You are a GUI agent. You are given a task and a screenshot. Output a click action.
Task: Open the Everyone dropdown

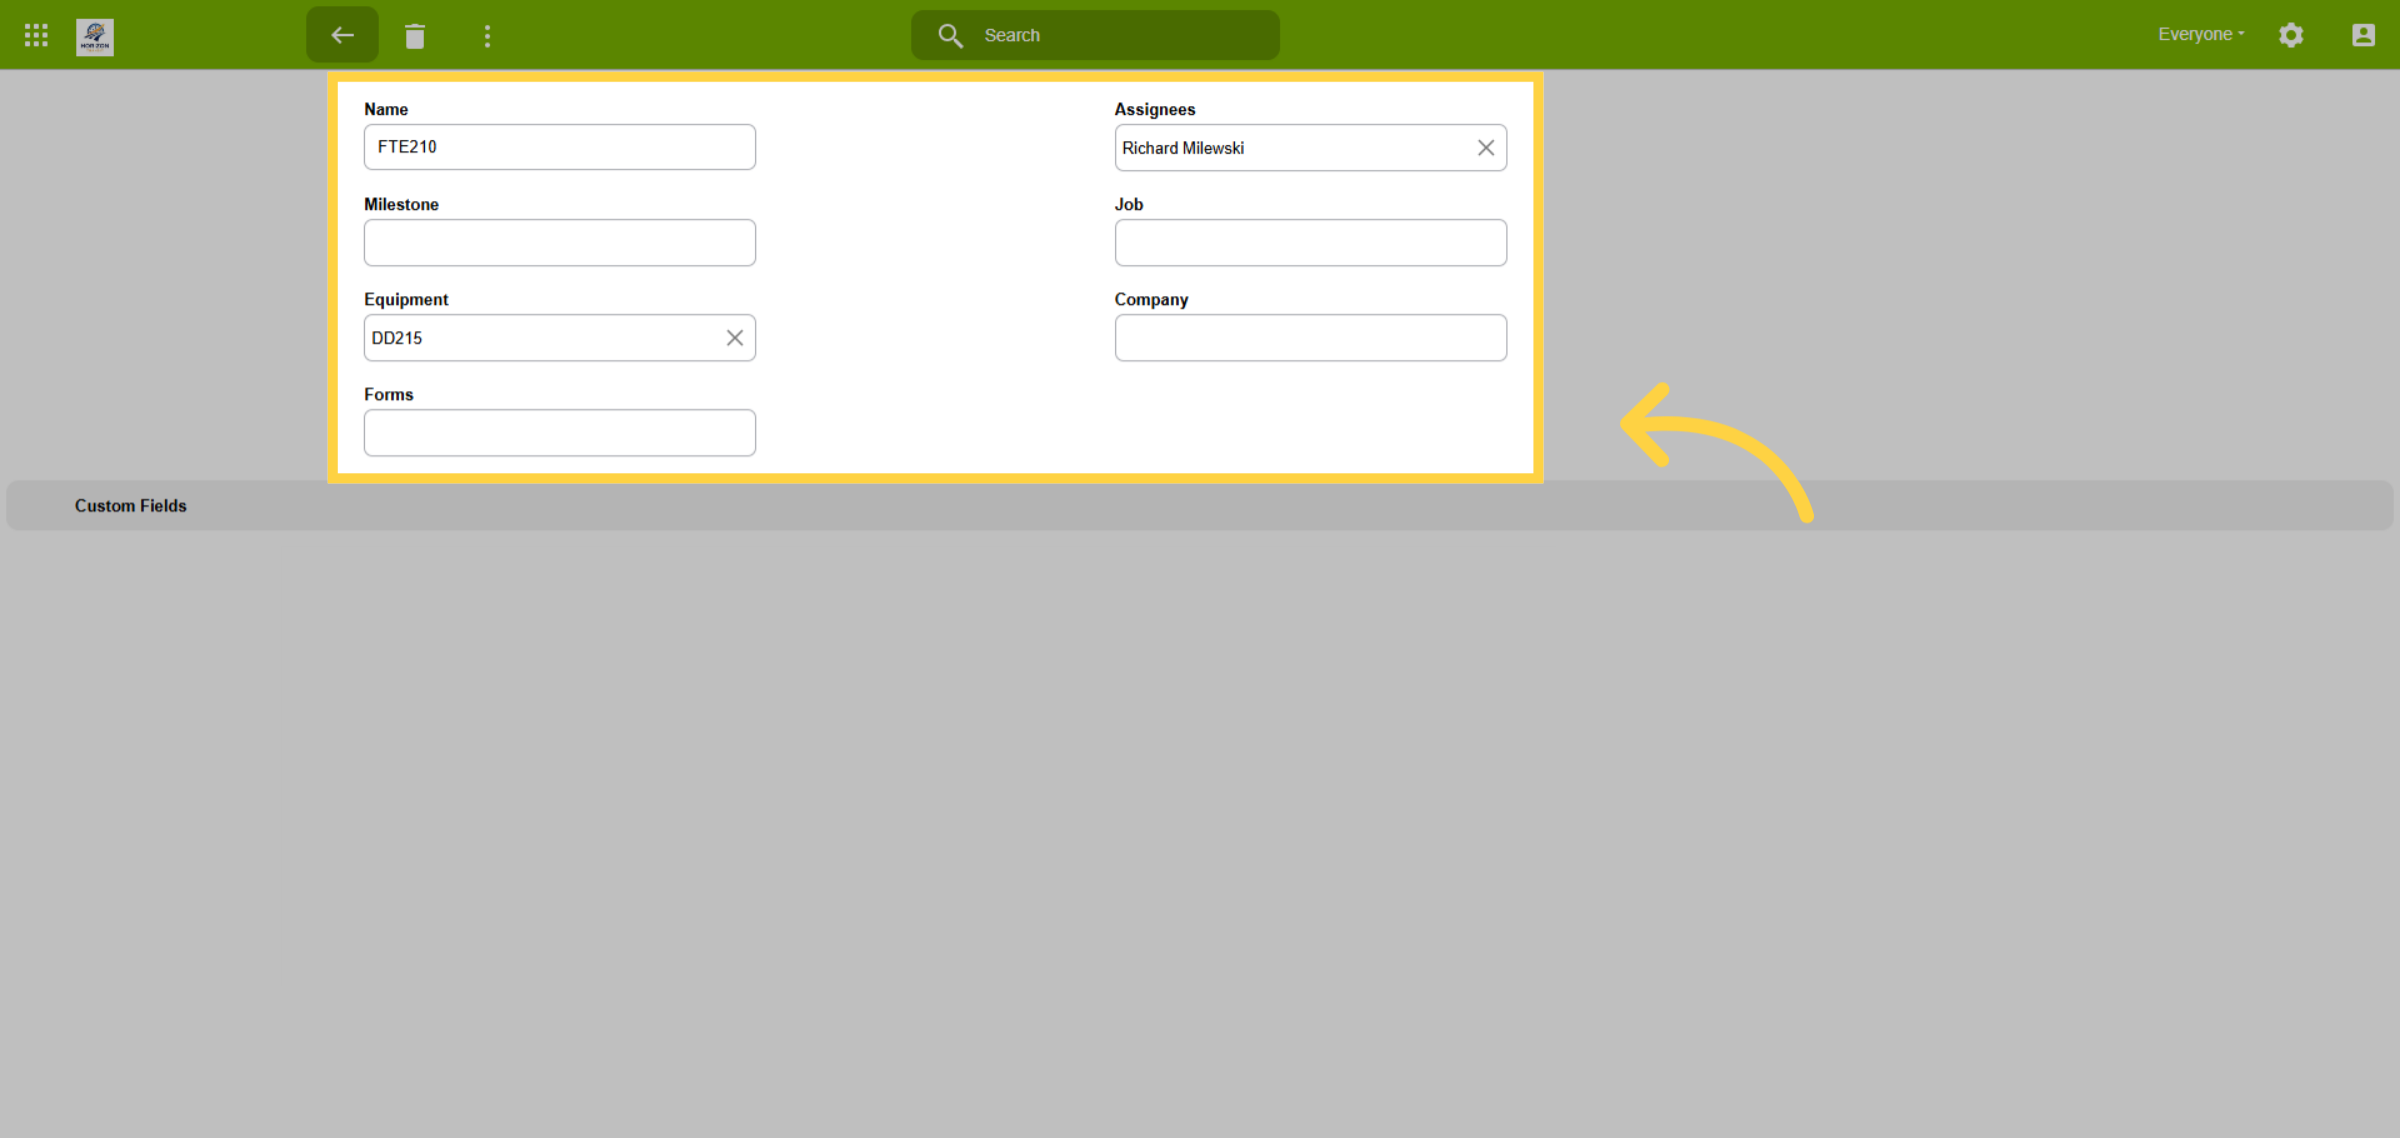click(2201, 34)
